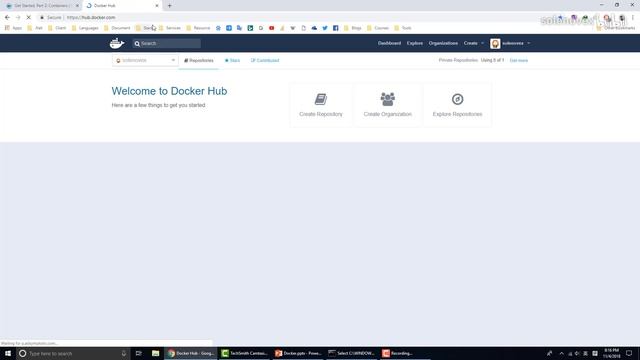The width and height of the screenshot is (640, 360).
Task: Open the Twitter bookmark icon
Action: 325,28
